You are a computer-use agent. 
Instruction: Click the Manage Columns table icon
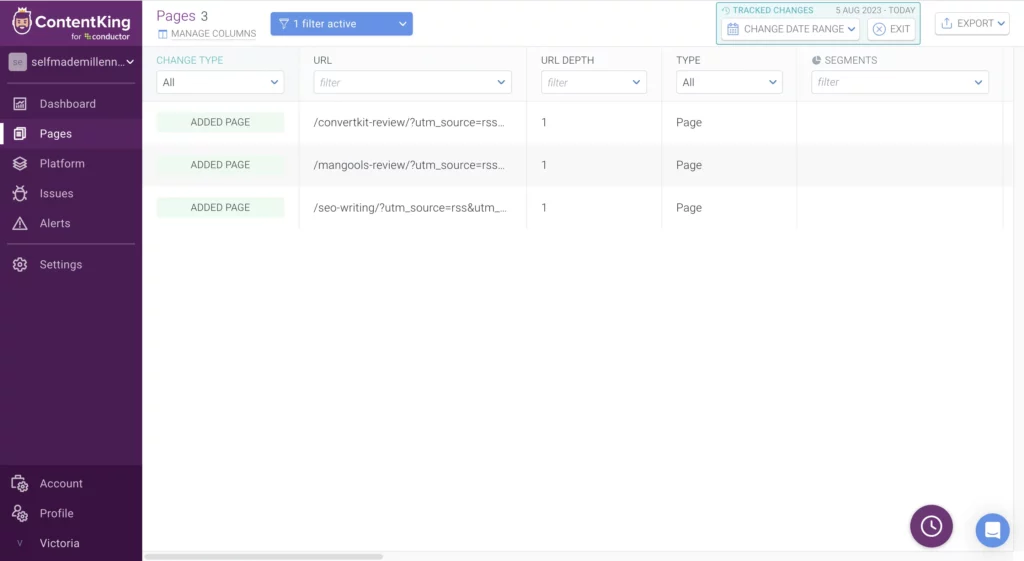(x=163, y=34)
